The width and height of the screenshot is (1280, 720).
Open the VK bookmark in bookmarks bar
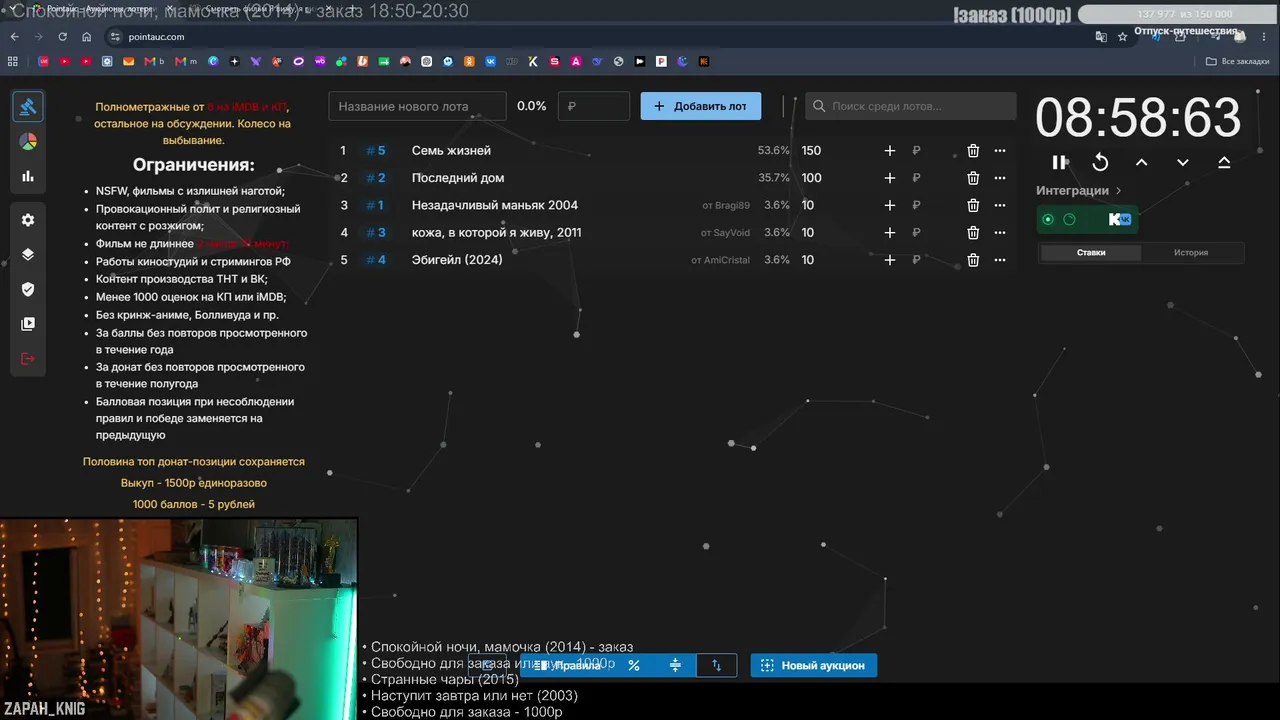491,61
